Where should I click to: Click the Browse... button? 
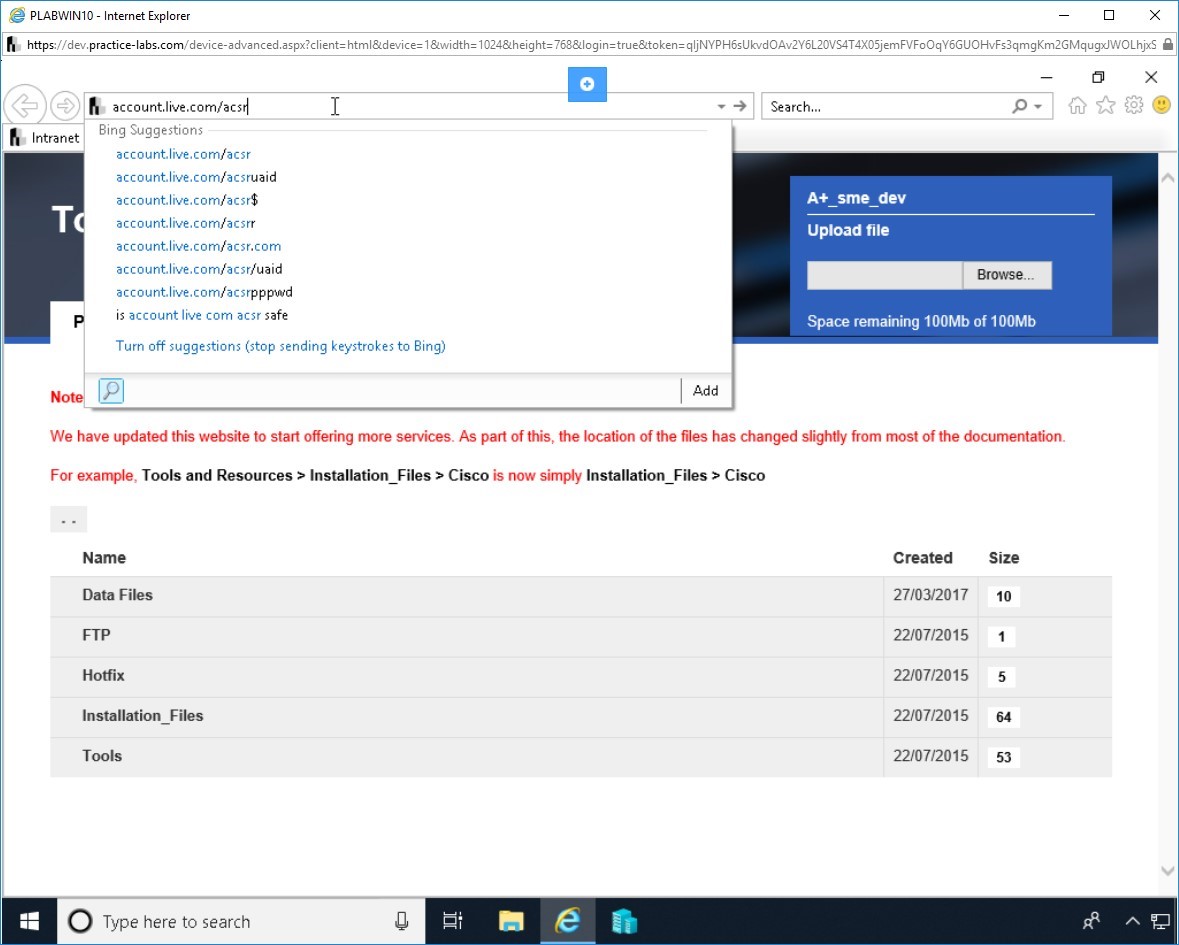pos(1006,275)
